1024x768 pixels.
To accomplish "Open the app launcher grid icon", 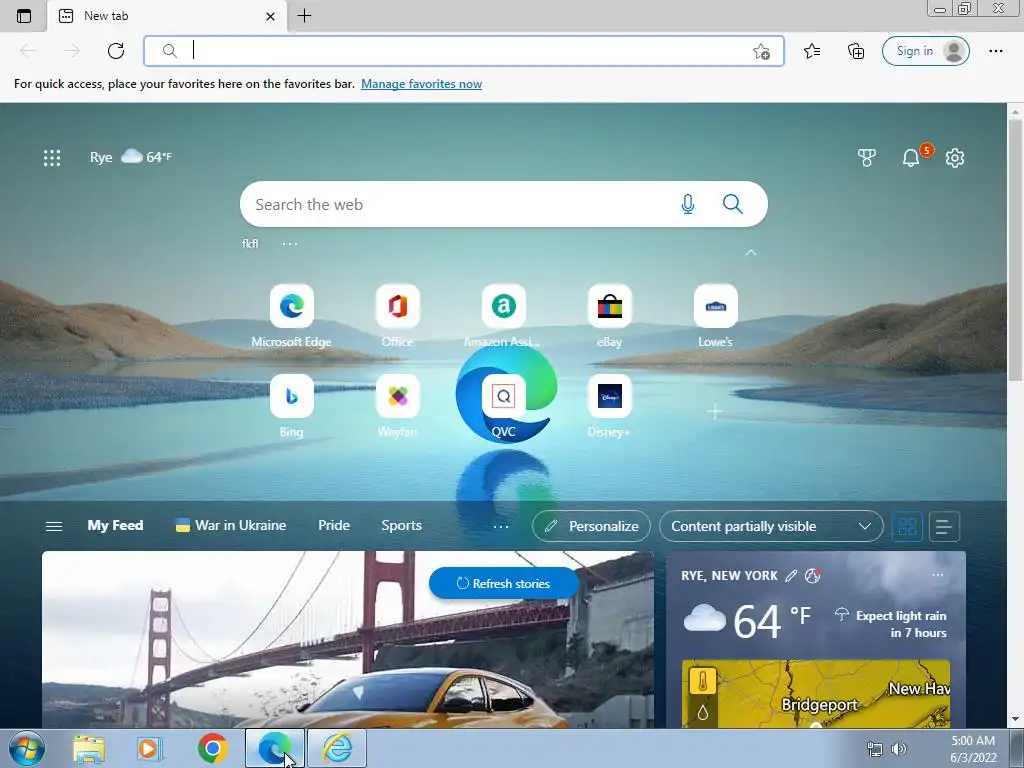I will coord(52,157).
